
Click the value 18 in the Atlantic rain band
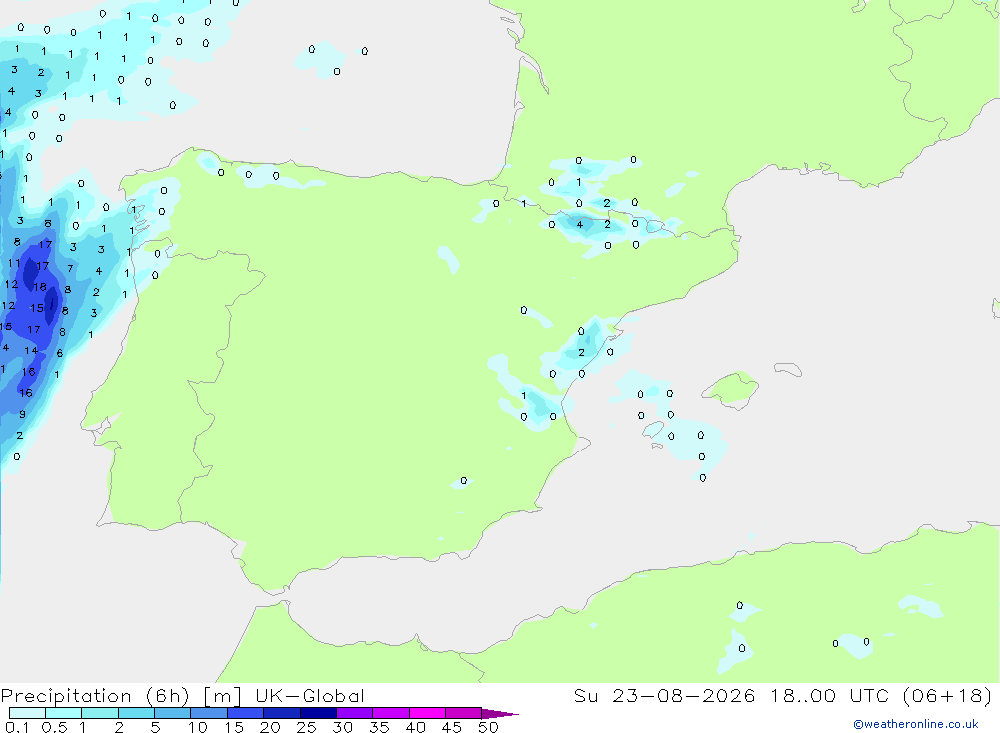click(40, 287)
